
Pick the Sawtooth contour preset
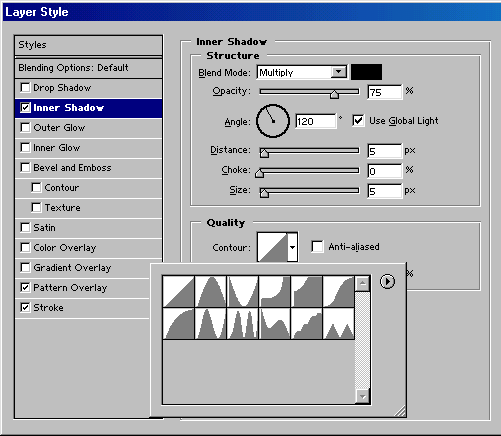pyautogui.click(x=338, y=323)
